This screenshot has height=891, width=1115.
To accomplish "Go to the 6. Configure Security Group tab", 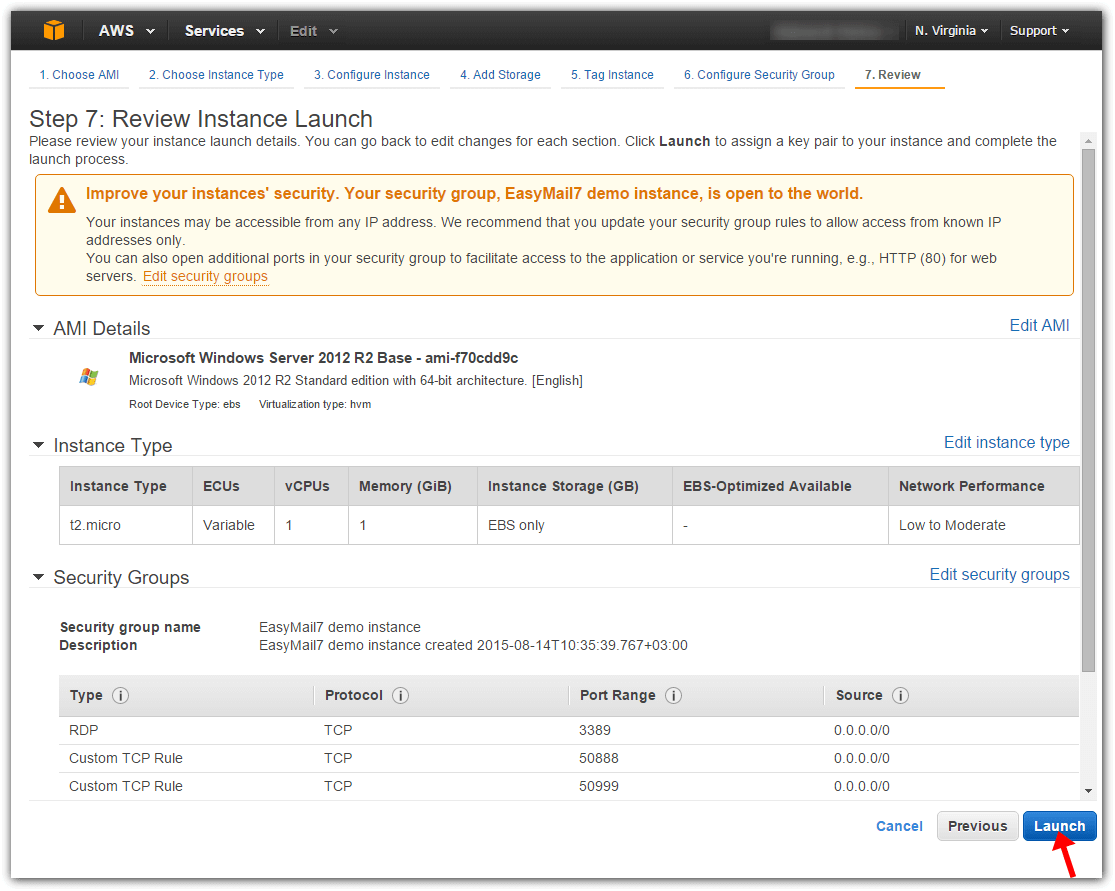I will pos(759,75).
